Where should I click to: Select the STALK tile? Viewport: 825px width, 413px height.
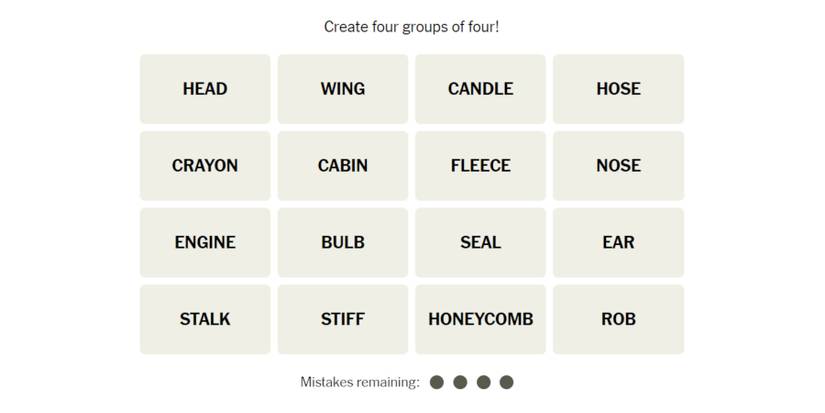coord(205,319)
